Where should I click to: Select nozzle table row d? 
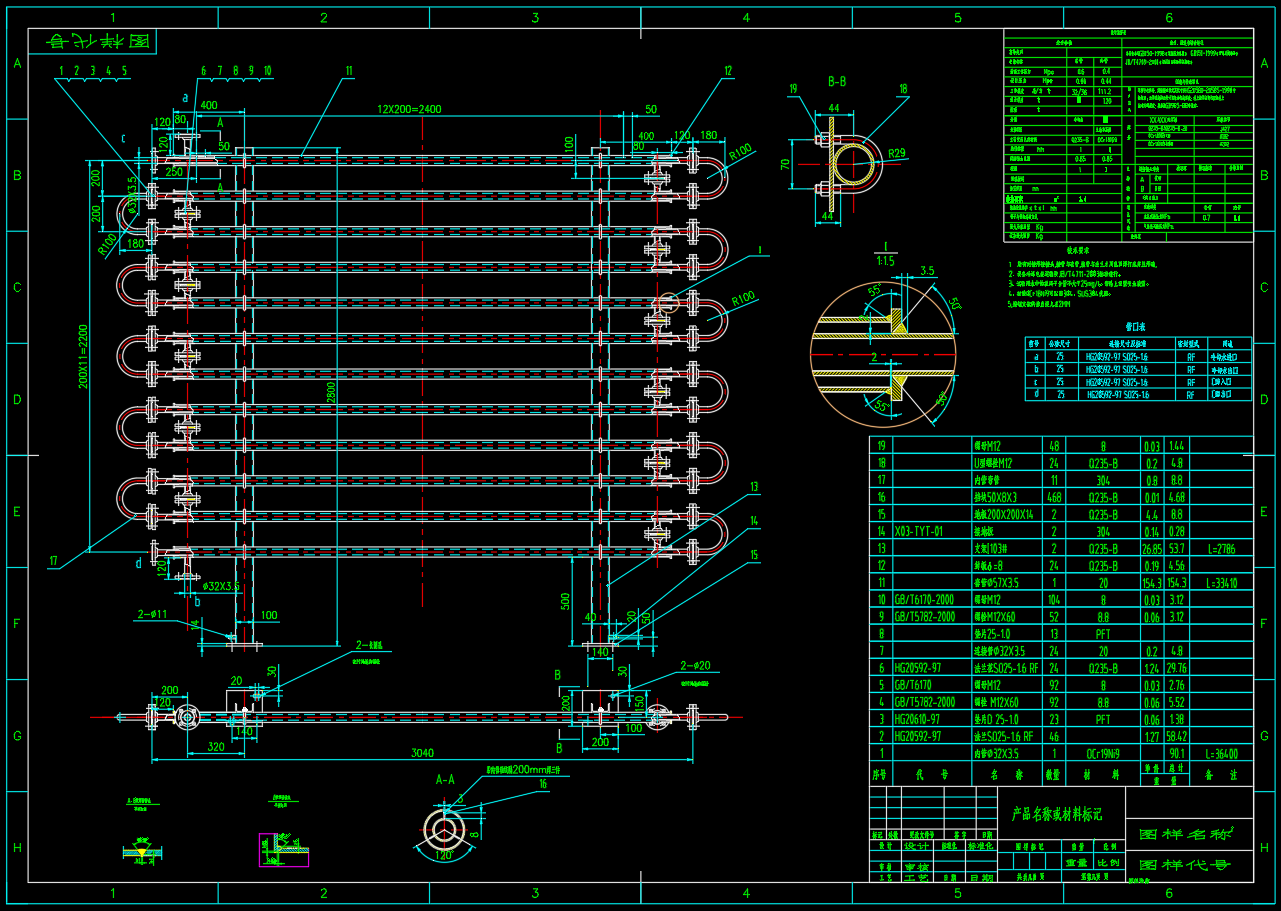point(1137,395)
